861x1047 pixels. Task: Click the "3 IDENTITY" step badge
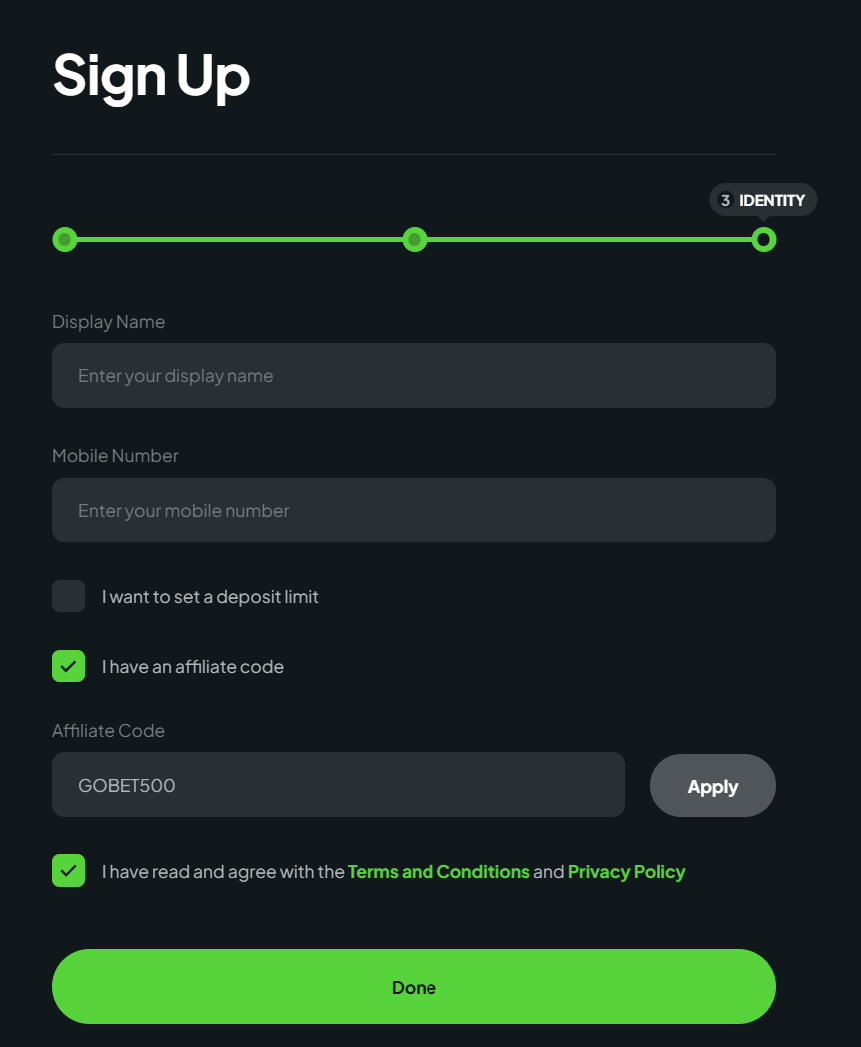click(763, 200)
